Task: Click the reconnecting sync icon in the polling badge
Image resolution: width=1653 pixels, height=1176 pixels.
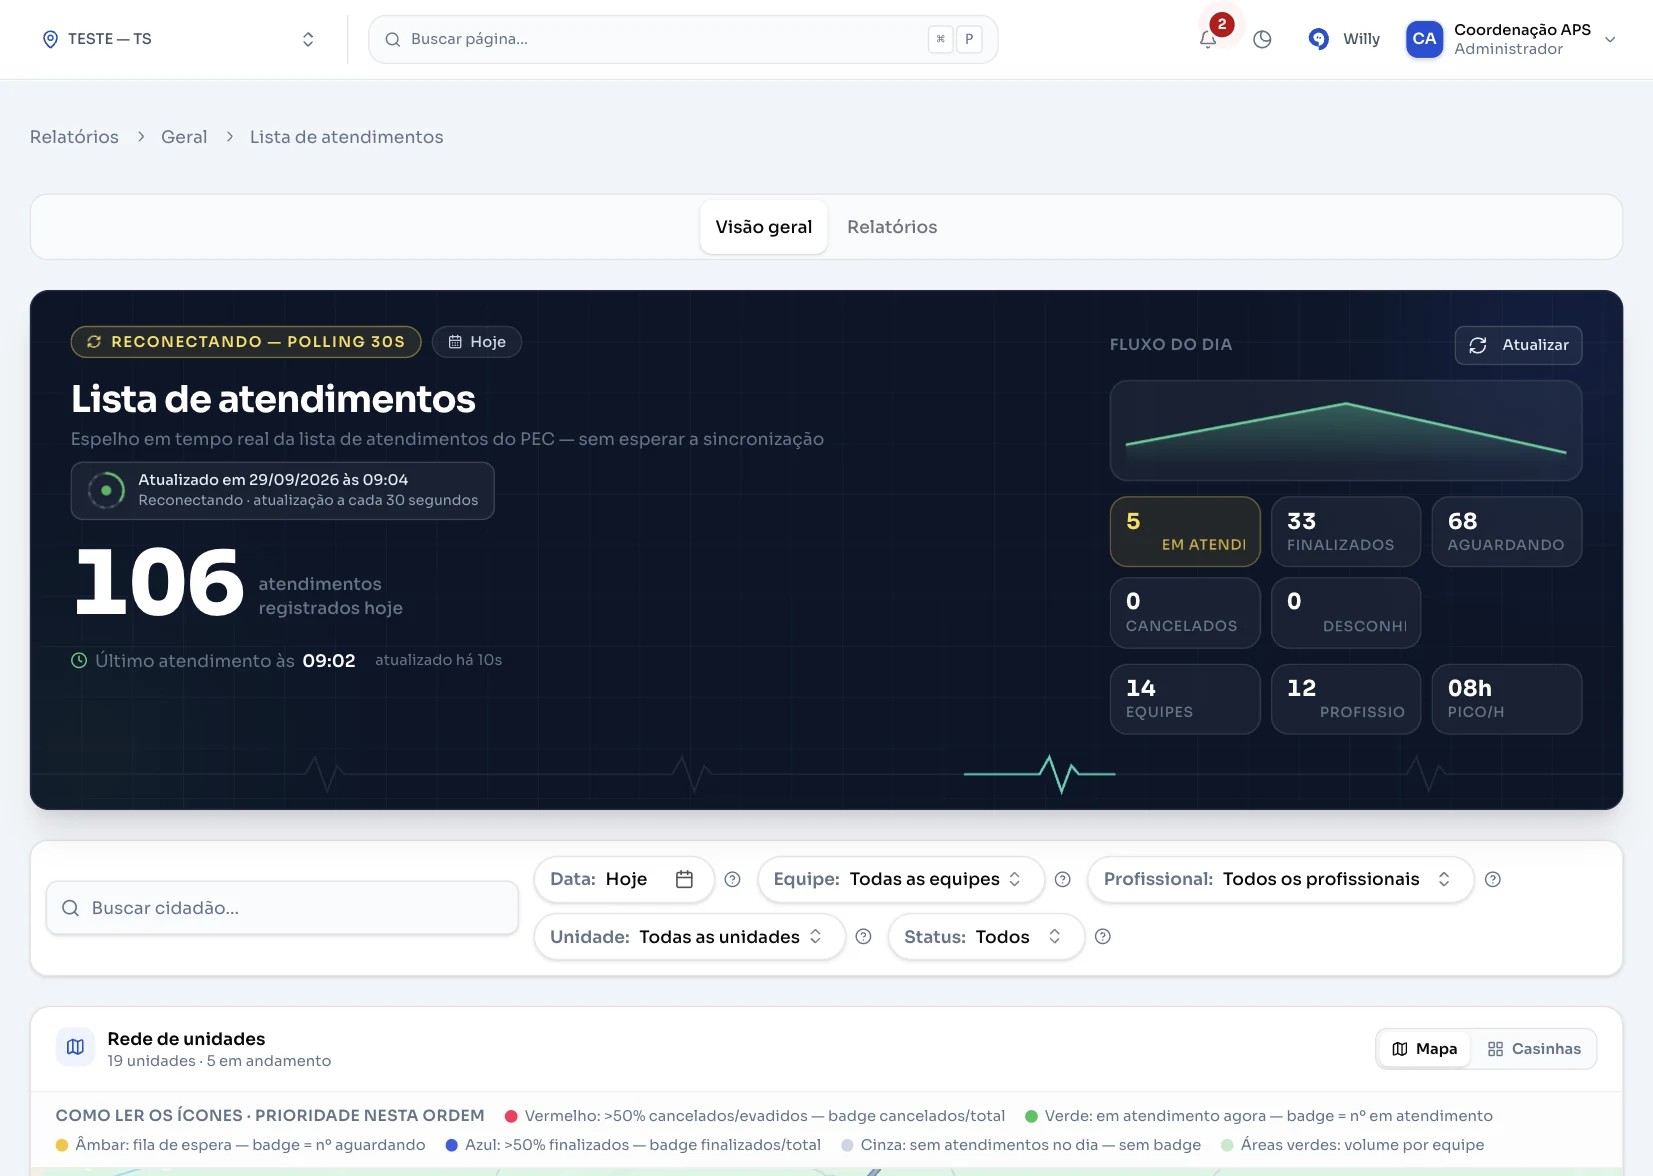Action: (x=94, y=342)
